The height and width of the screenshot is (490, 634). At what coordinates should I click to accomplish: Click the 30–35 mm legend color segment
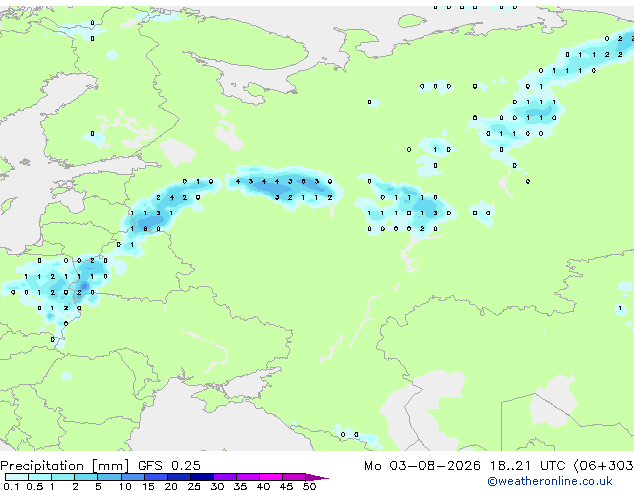point(224,477)
